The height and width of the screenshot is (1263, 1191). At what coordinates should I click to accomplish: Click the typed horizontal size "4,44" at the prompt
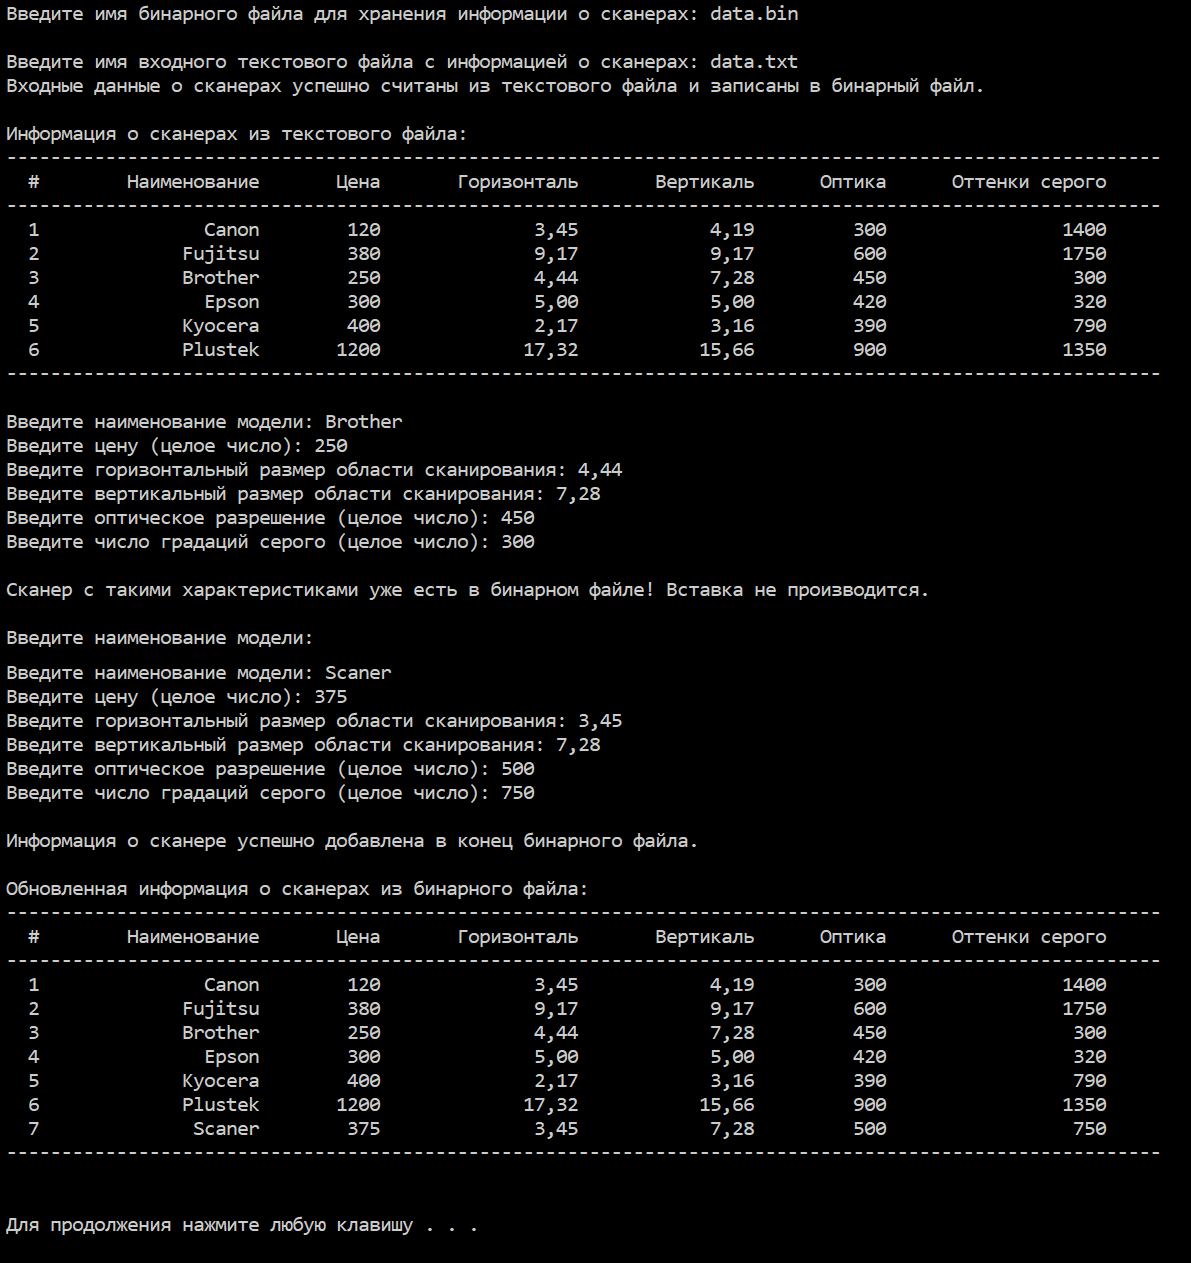[600, 470]
